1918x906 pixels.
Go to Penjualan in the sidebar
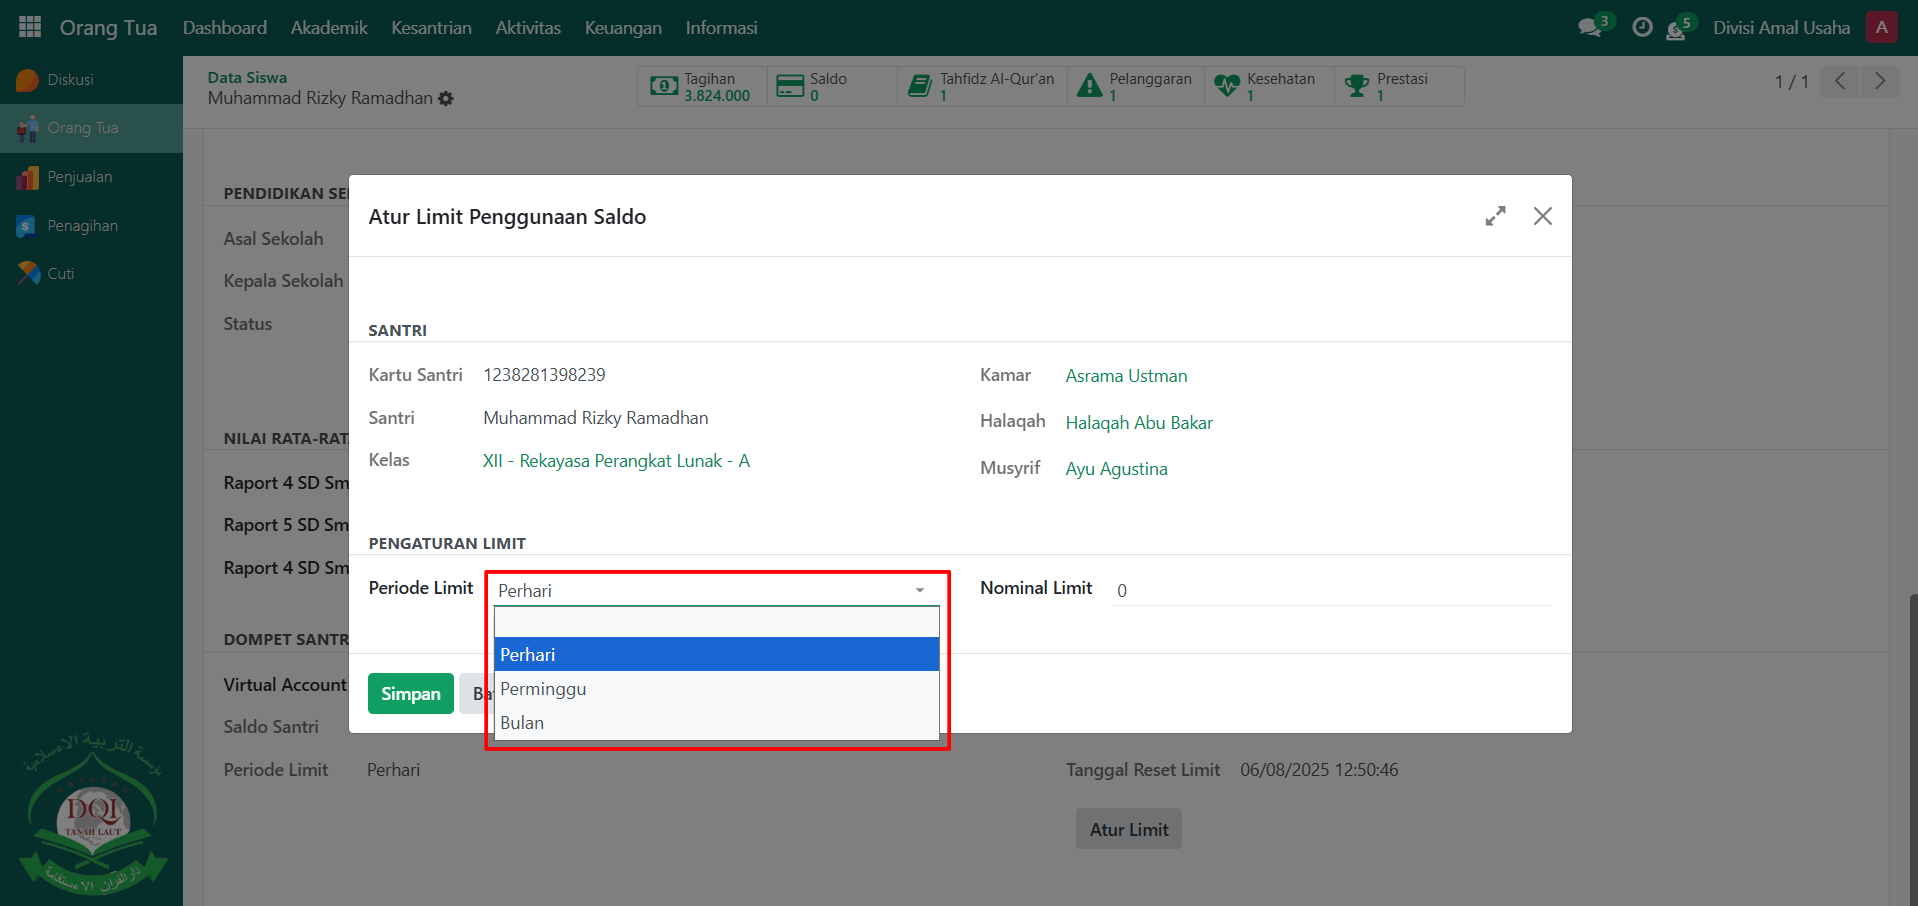80,177
